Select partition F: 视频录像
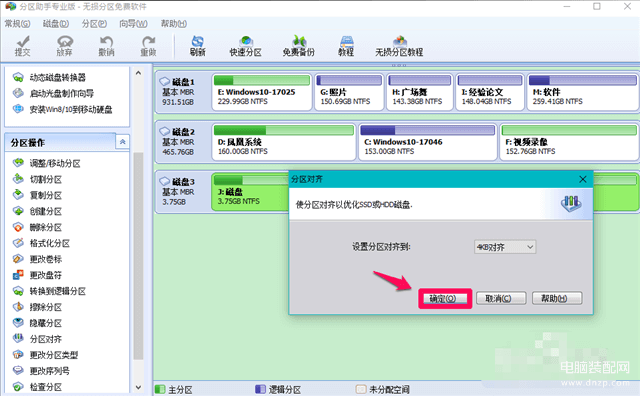The height and width of the screenshot is (396, 640). 570,142
